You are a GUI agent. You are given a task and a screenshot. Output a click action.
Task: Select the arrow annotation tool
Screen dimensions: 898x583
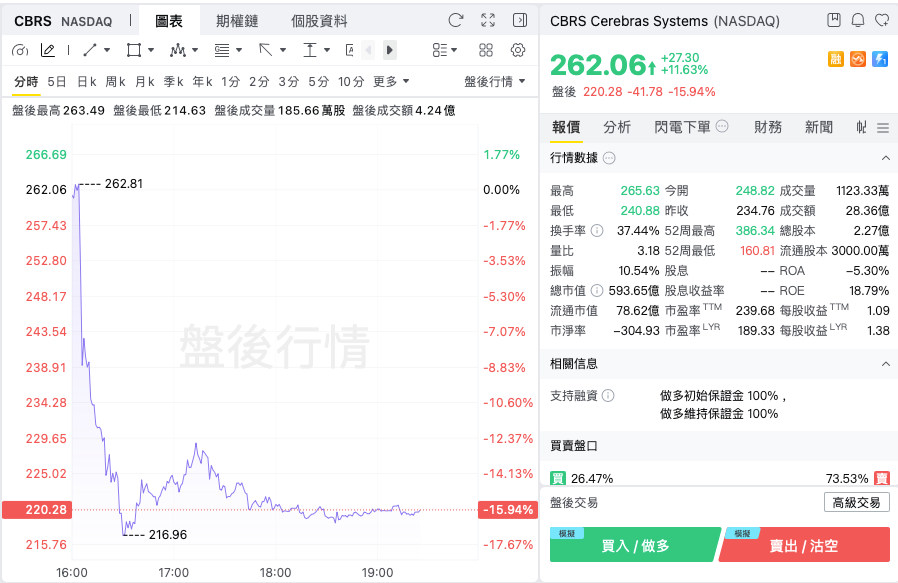[x=265, y=50]
